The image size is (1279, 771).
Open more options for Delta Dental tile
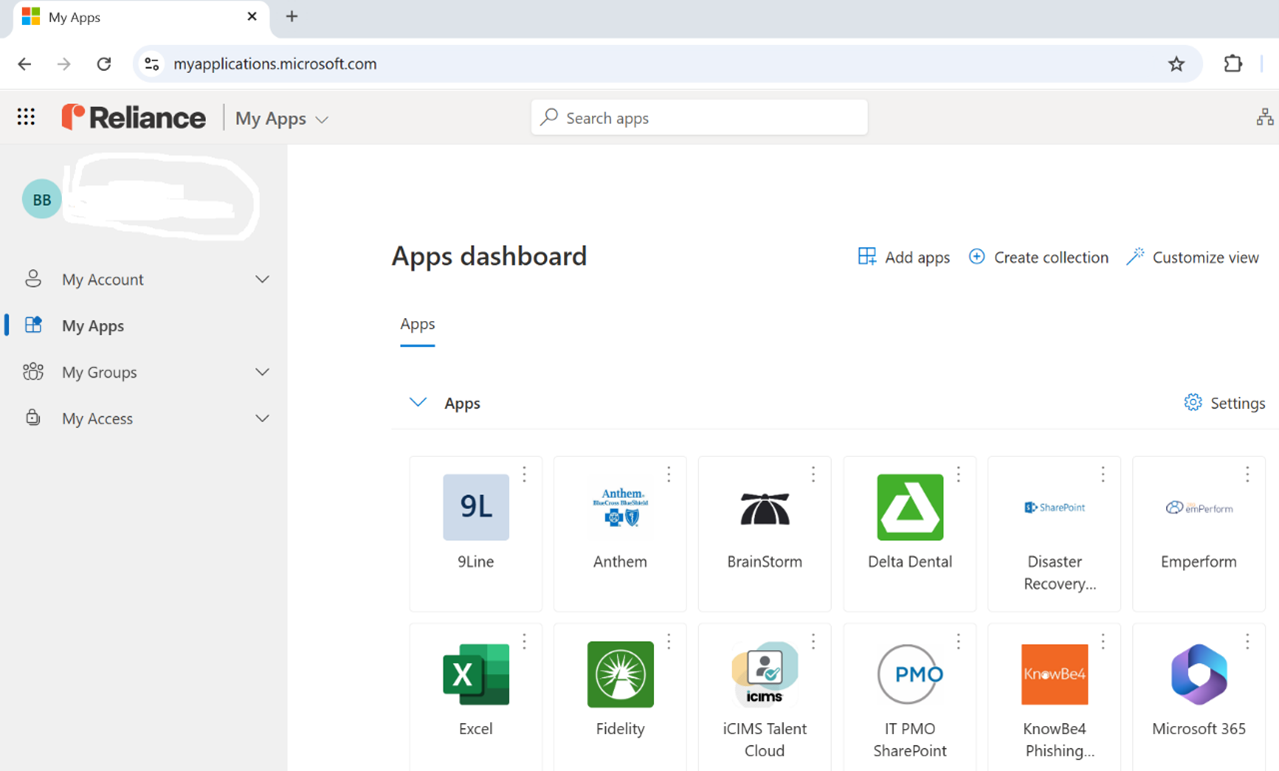point(958,474)
